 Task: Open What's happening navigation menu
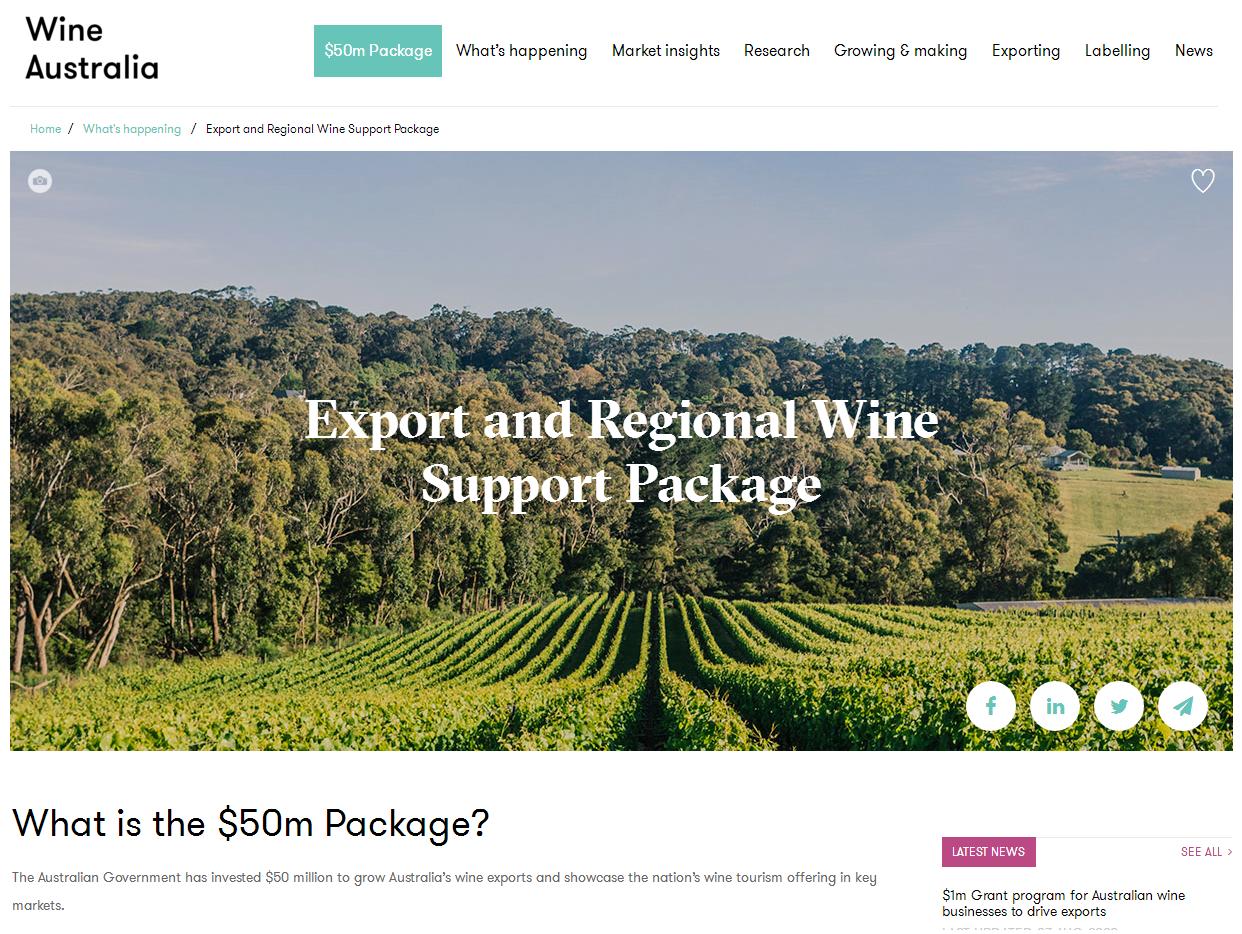point(522,51)
